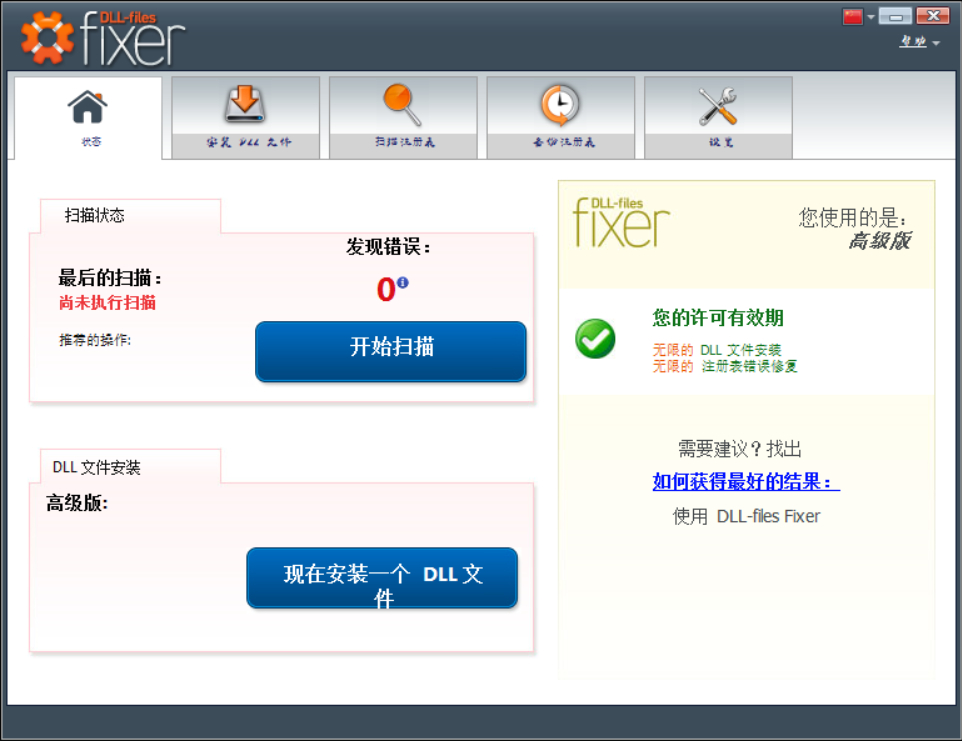Expand the language flag dropdown arrow
The width and height of the screenshot is (962, 741).
point(871,17)
